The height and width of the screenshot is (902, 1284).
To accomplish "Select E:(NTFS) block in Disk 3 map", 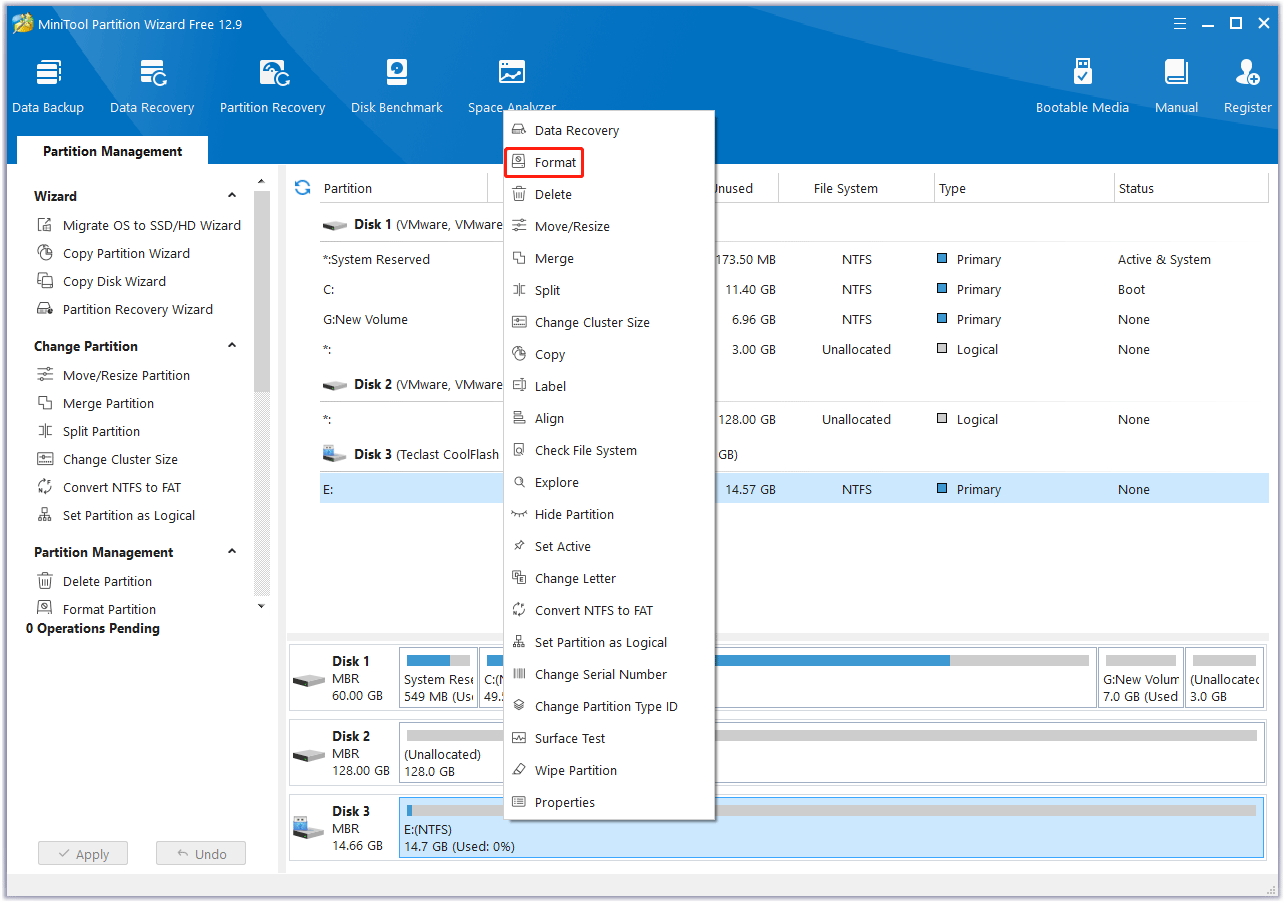I will [x=832, y=827].
